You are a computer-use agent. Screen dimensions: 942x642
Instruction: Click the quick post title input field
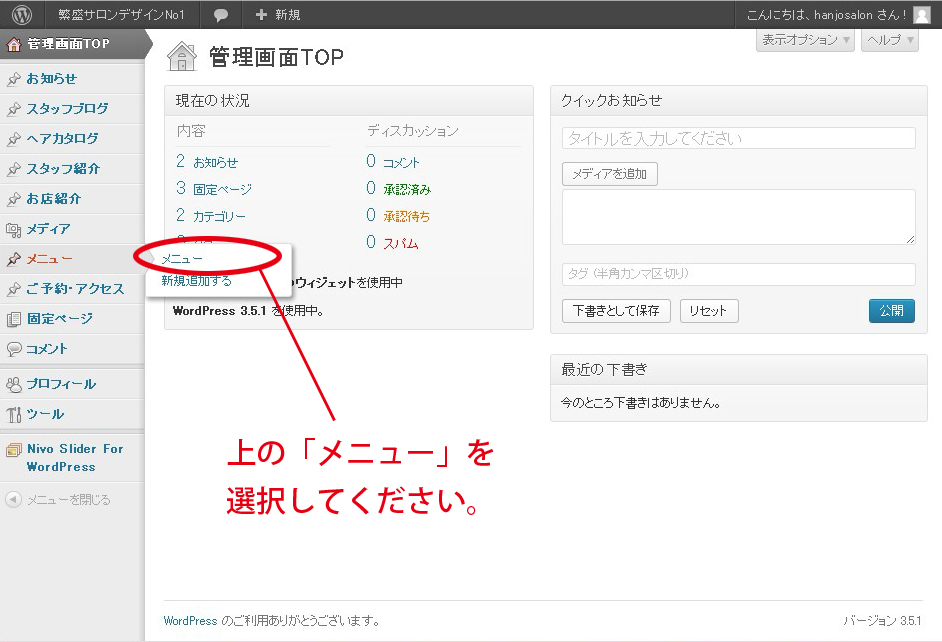738,139
